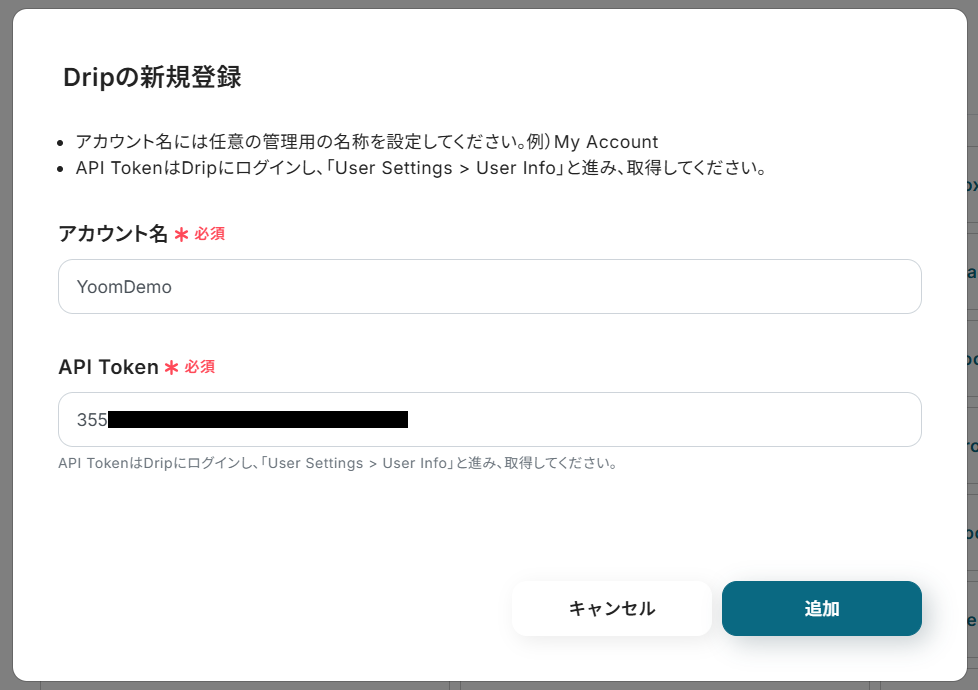Click the API Token field label
Image resolution: width=978 pixels, height=690 pixels.
coord(109,367)
